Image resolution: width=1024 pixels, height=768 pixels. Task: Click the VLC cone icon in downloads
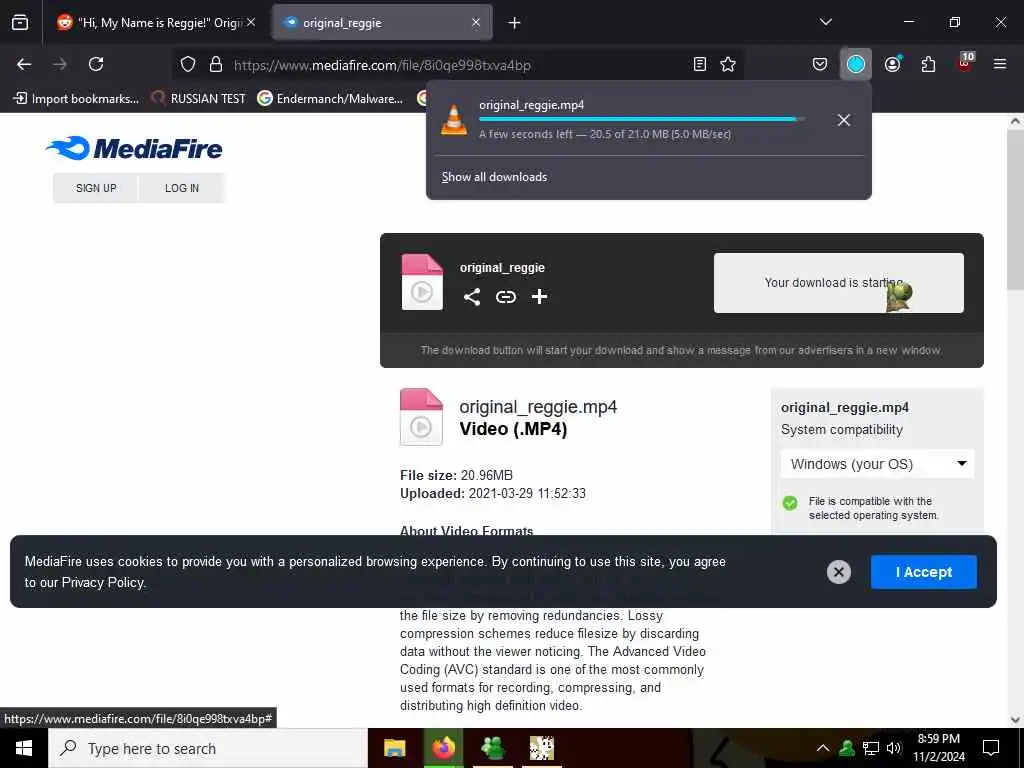(x=454, y=120)
